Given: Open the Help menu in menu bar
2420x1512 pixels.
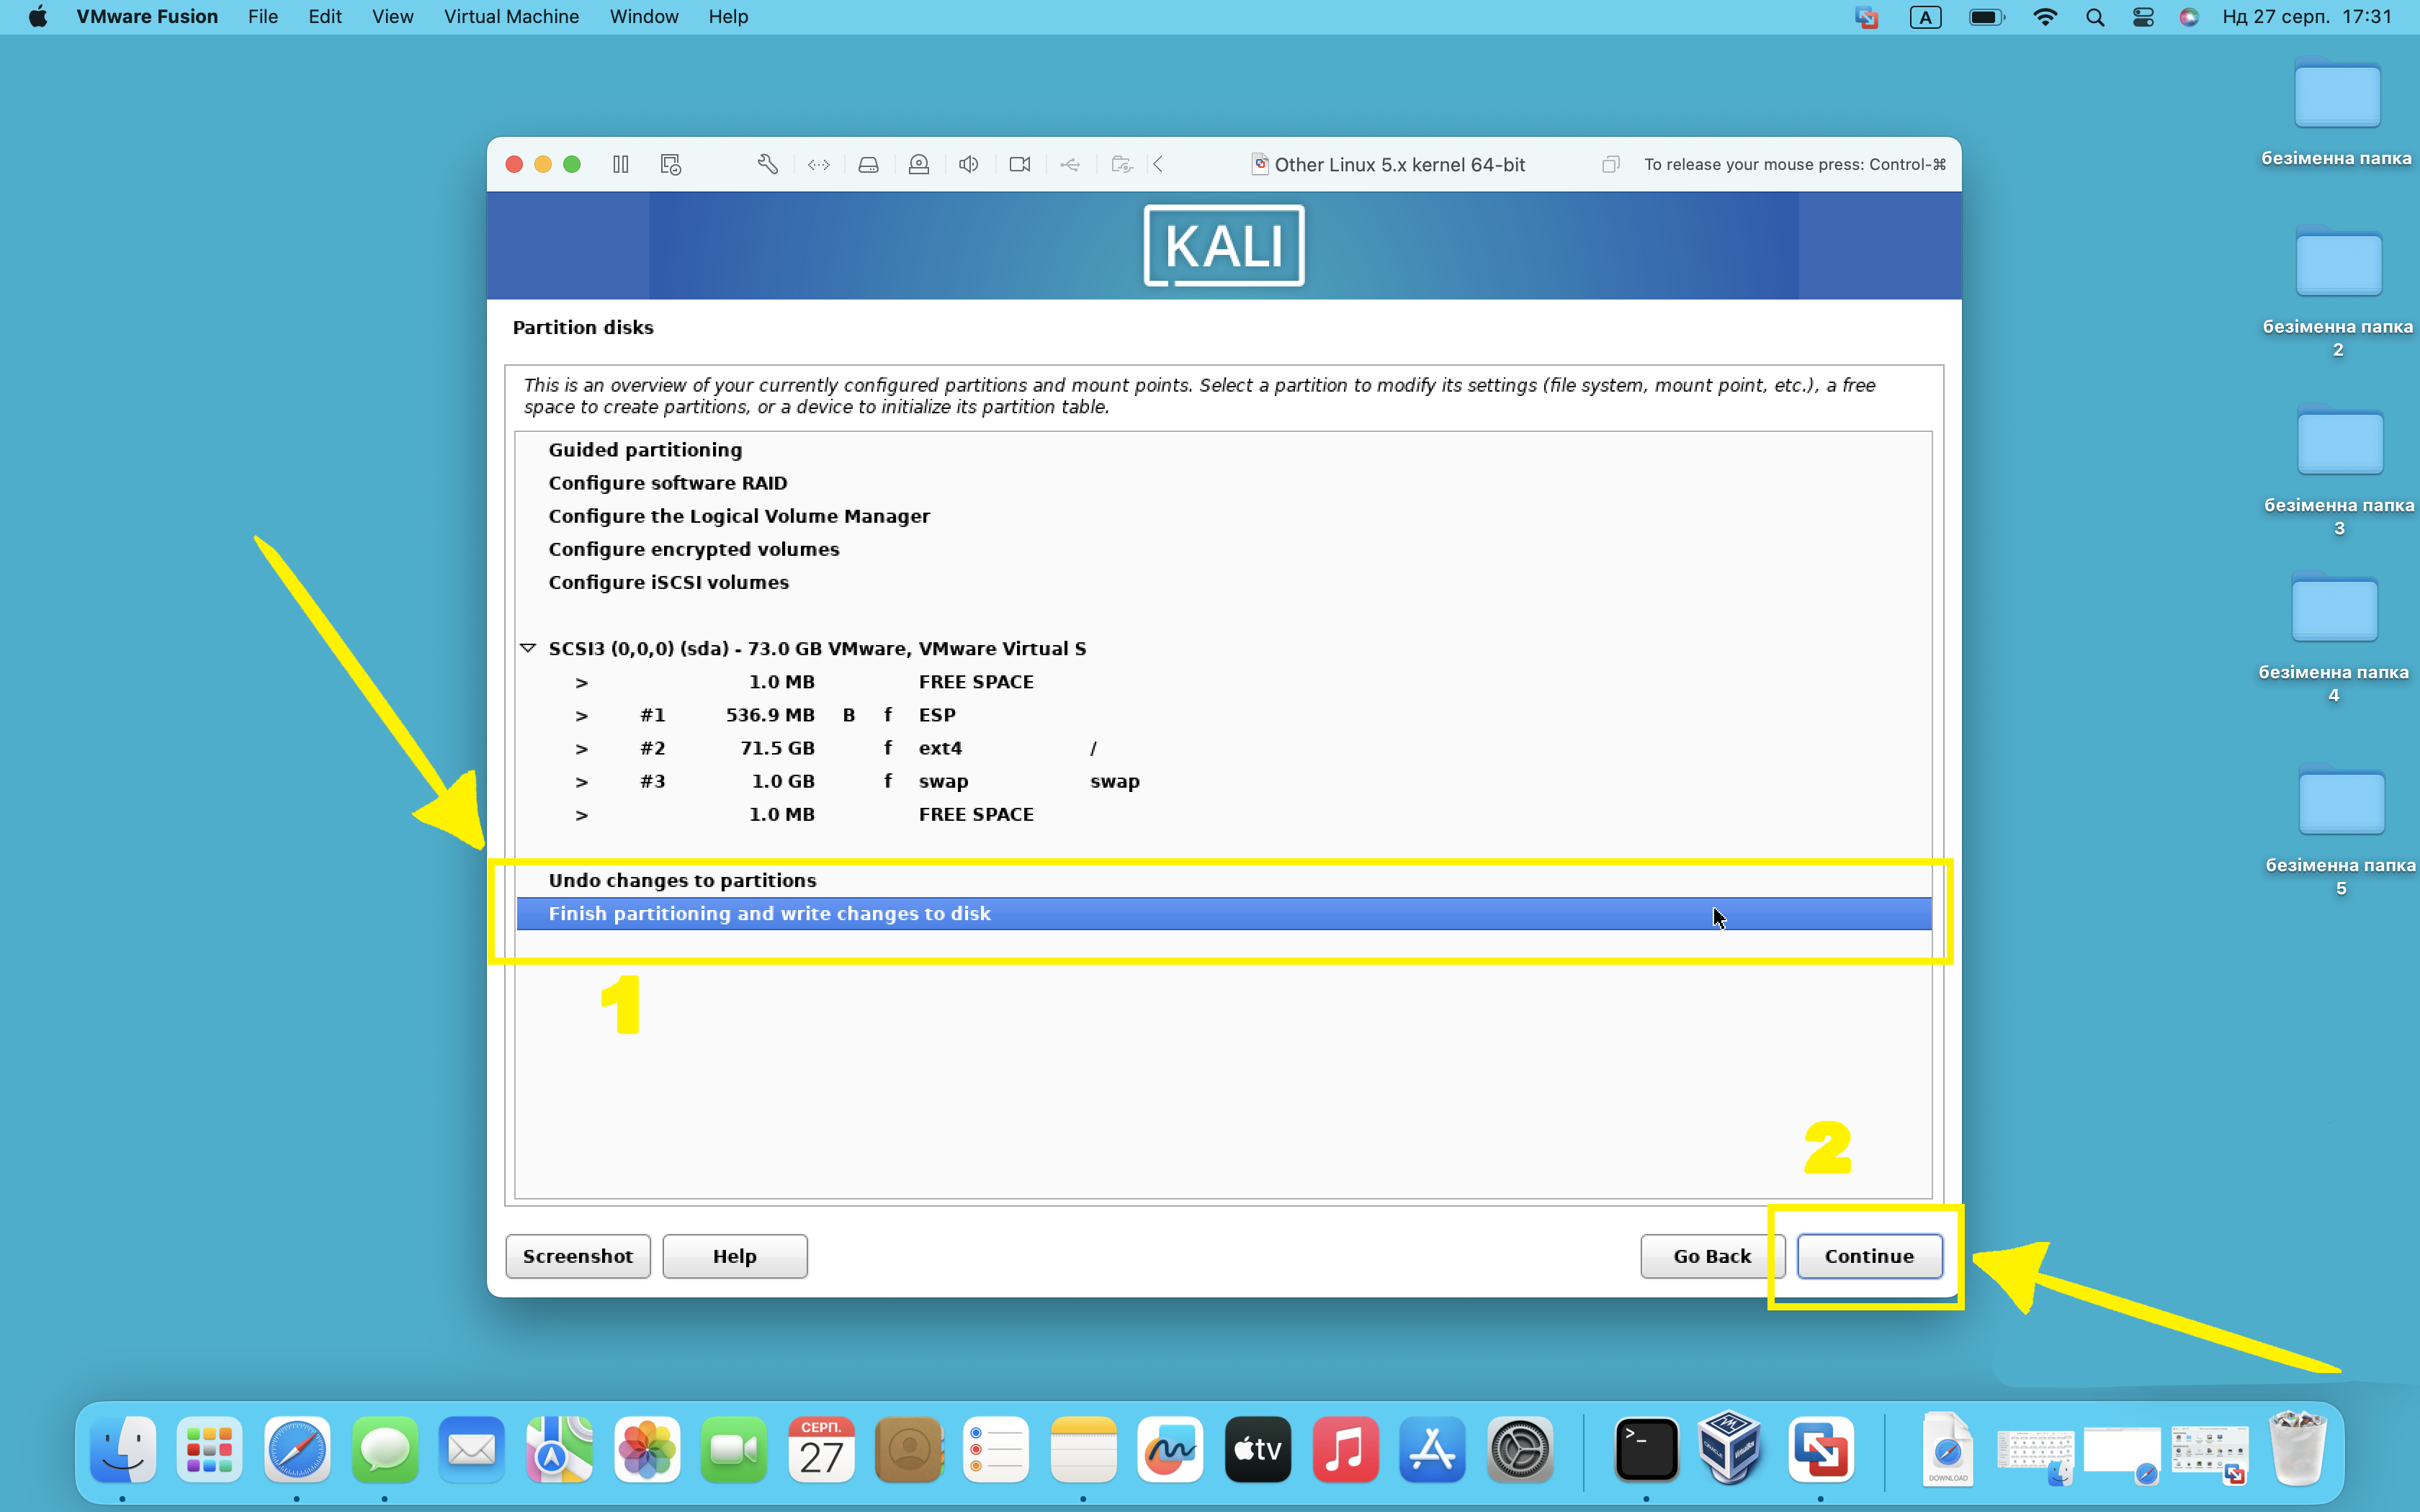Looking at the screenshot, I should click(x=728, y=17).
